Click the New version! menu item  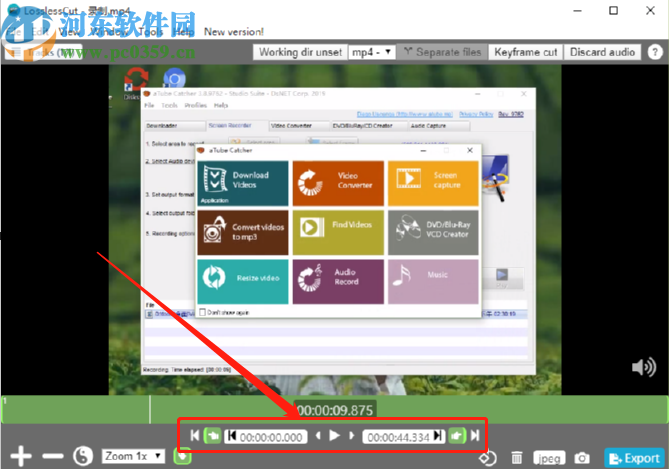(x=234, y=32)
